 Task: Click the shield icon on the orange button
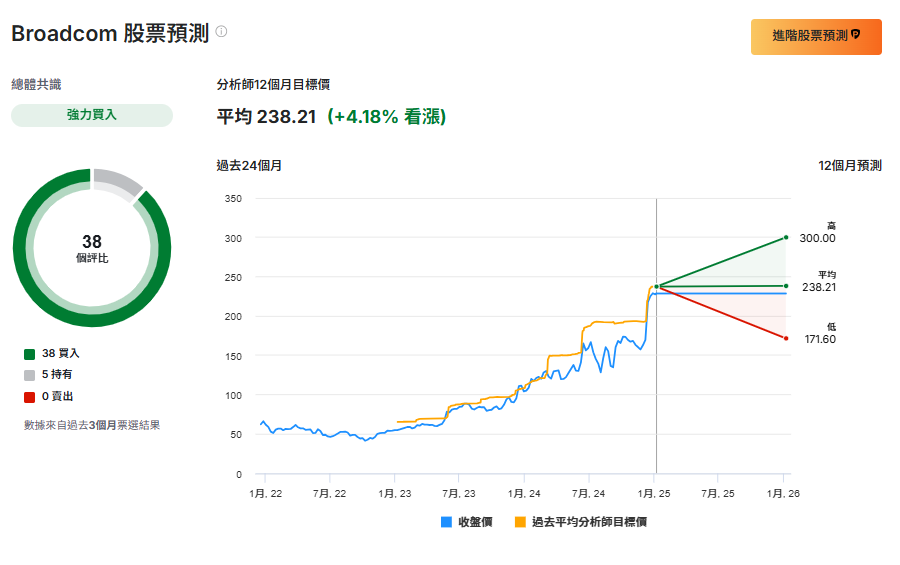click(x=856, y=35)
